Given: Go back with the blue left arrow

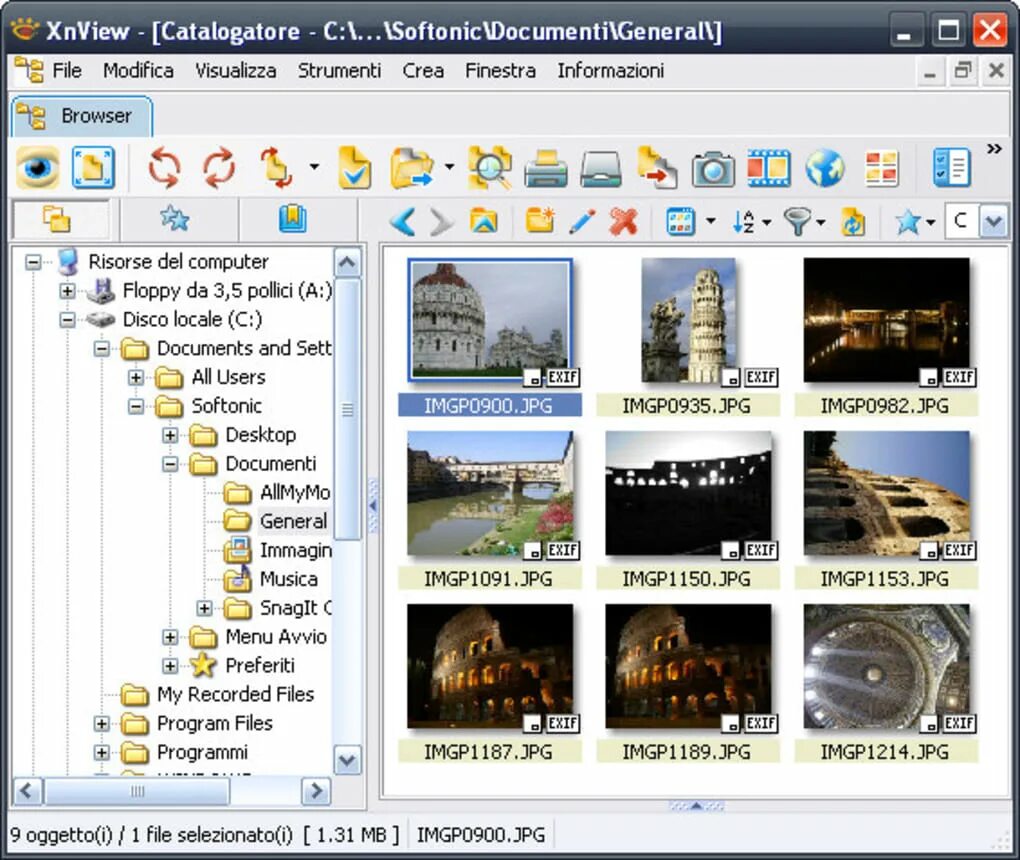Looking at the screenshot, I should point(402,222).
